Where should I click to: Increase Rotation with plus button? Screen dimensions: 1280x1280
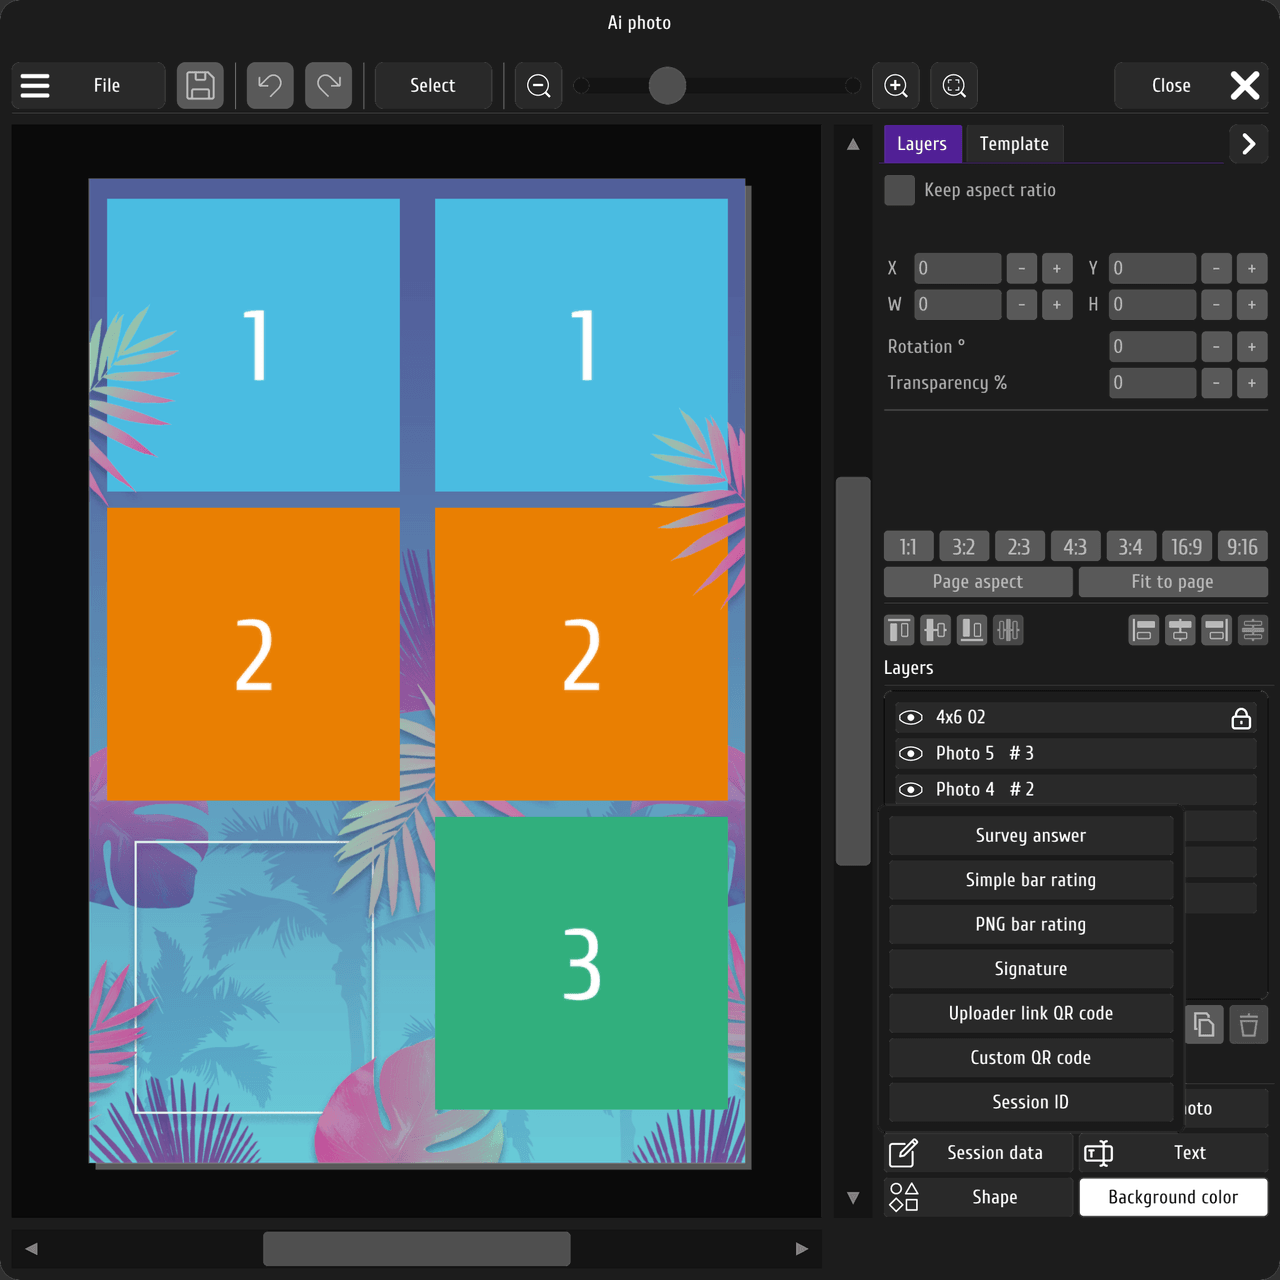coord(1252,347)
